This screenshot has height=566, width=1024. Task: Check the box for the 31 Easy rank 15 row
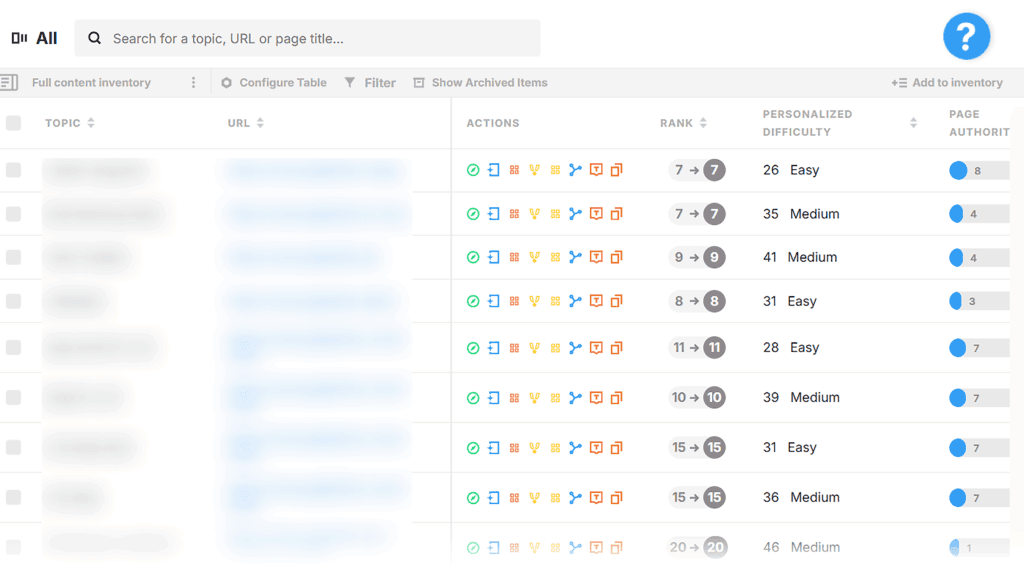pyautogui.click(x=13, y=447)
